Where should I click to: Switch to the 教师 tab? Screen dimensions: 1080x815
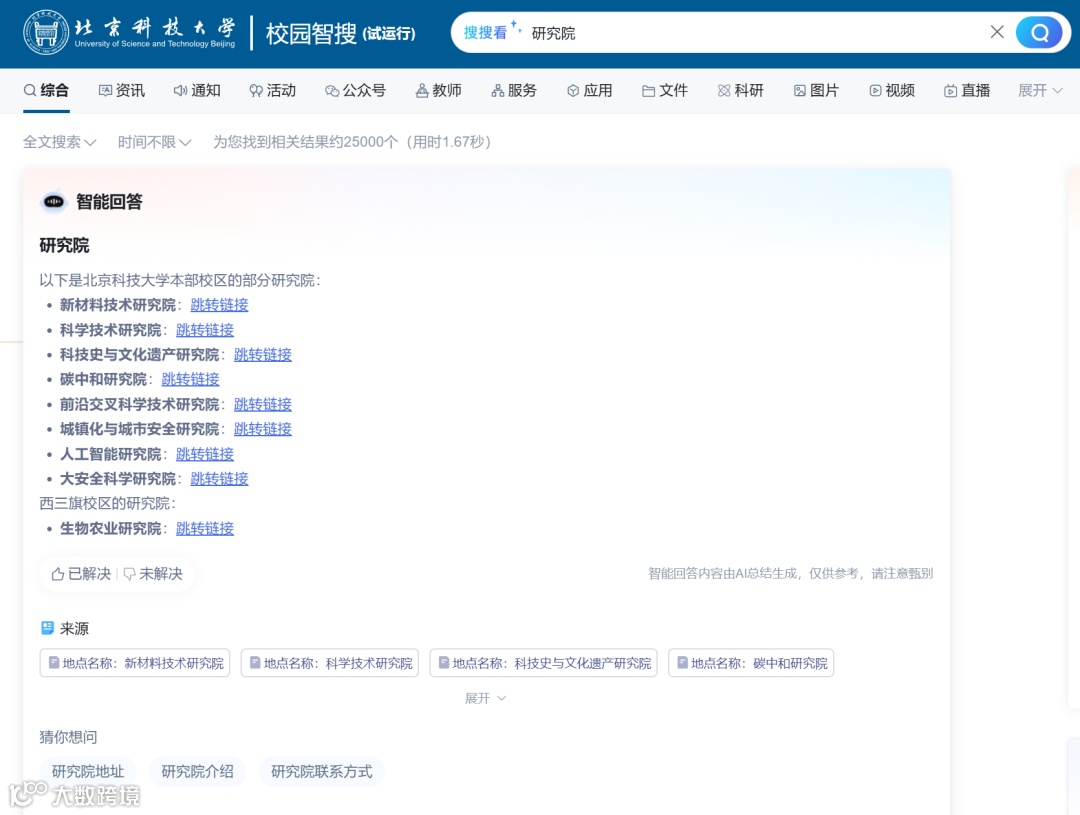coord(439,90)
